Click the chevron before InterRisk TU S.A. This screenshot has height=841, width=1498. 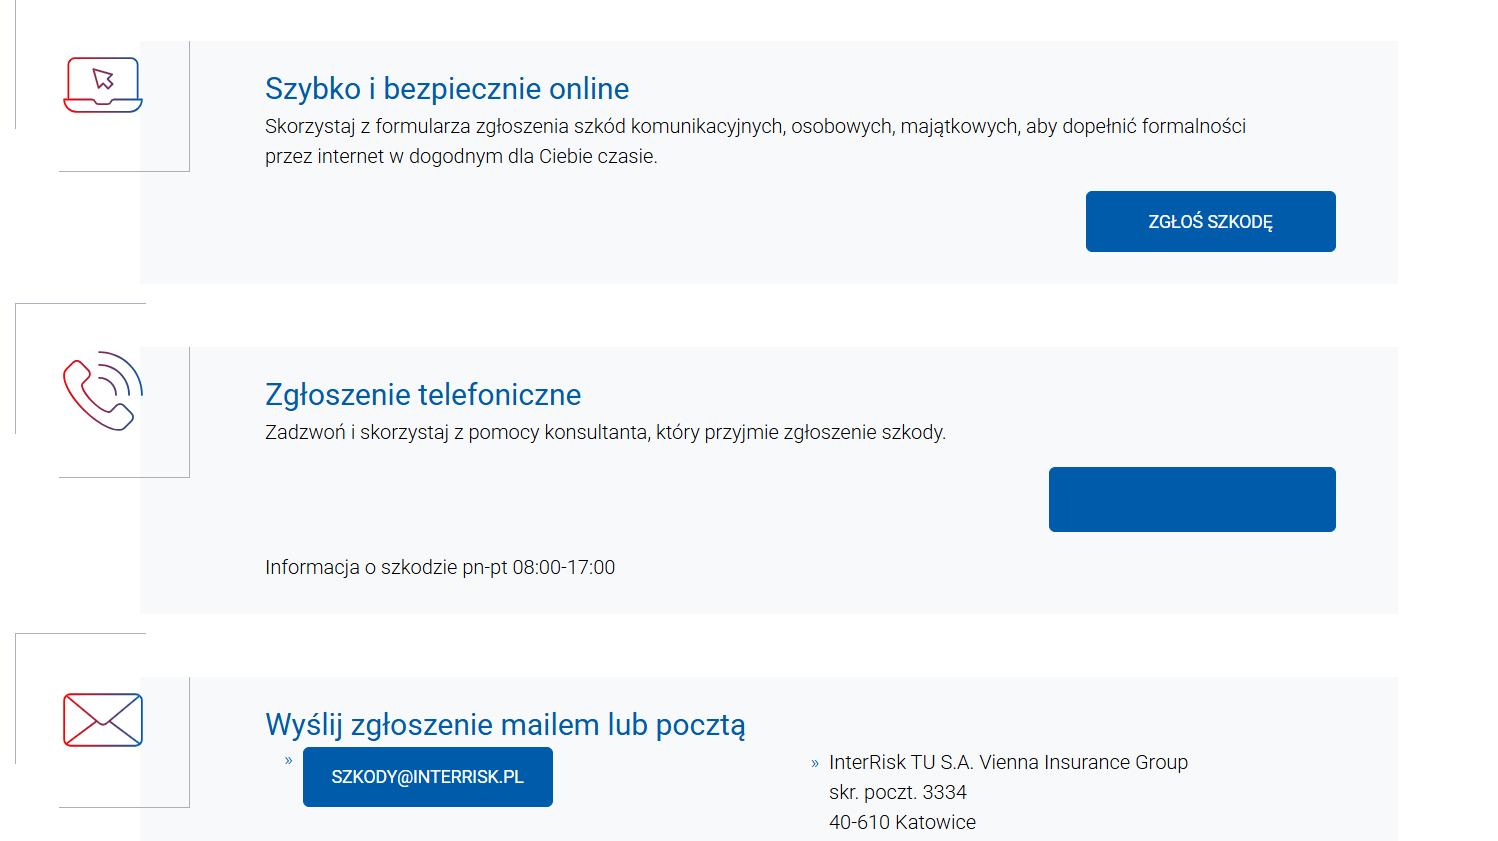point(812,761)
